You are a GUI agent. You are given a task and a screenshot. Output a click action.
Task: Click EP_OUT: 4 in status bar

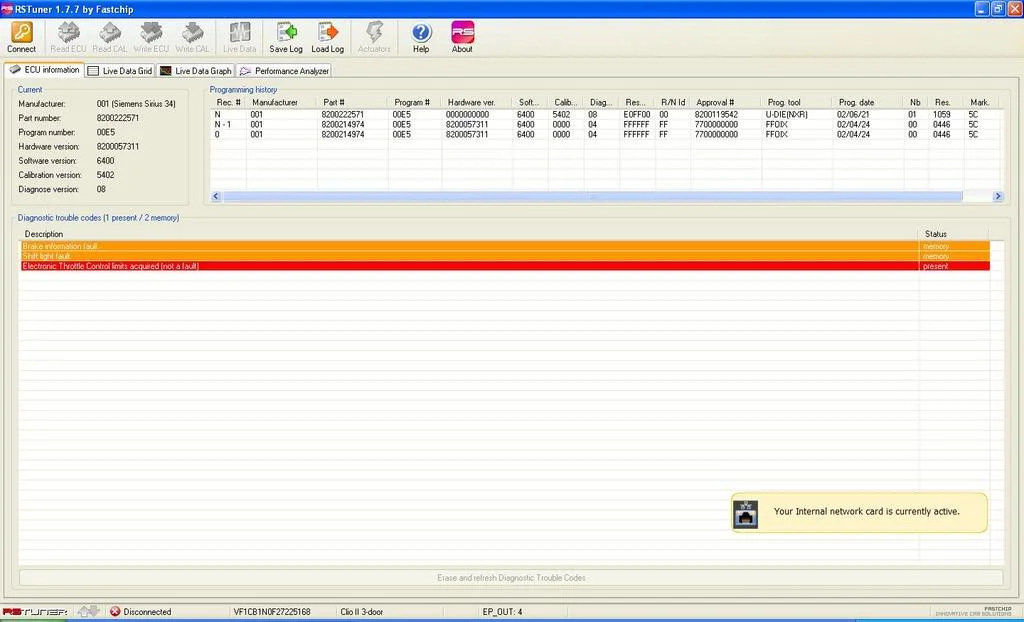502,612
